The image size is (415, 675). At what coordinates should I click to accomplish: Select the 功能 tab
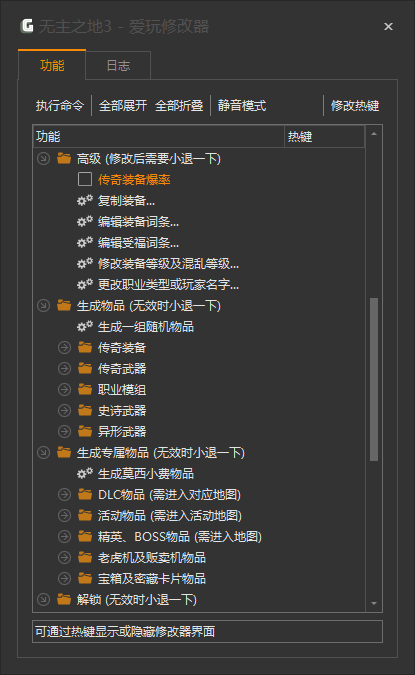pyautogui.click(x=52, y=65)
